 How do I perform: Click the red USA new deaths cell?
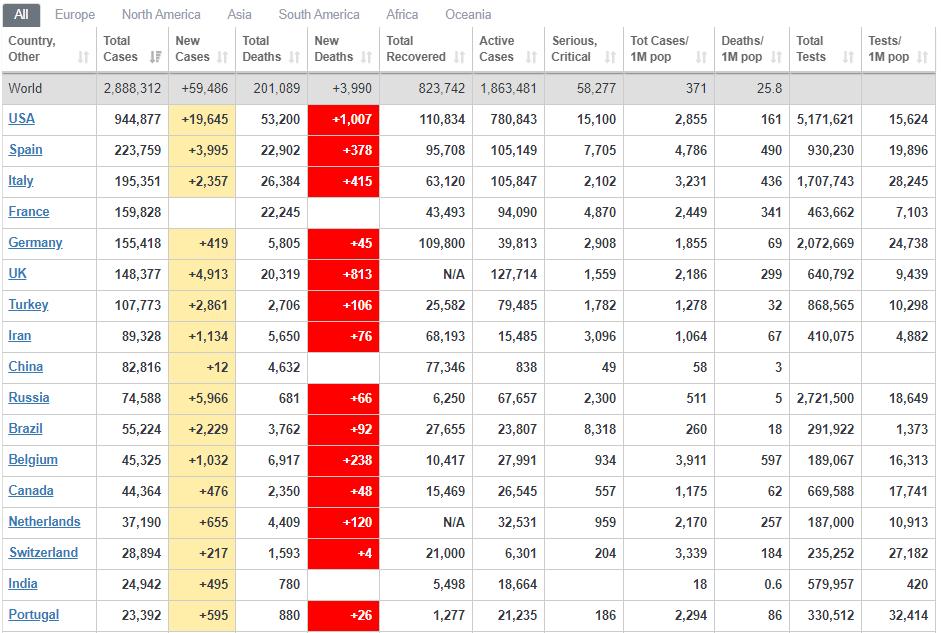(343, 120)
